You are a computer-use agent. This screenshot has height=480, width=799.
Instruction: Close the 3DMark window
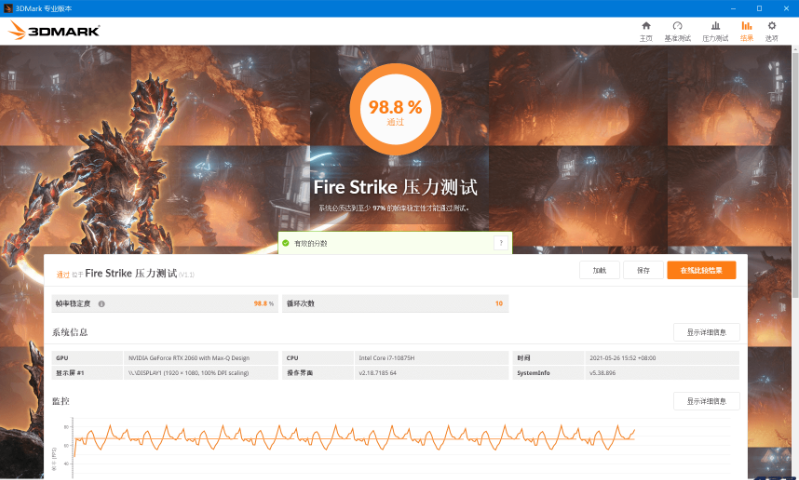coord(786,8)
